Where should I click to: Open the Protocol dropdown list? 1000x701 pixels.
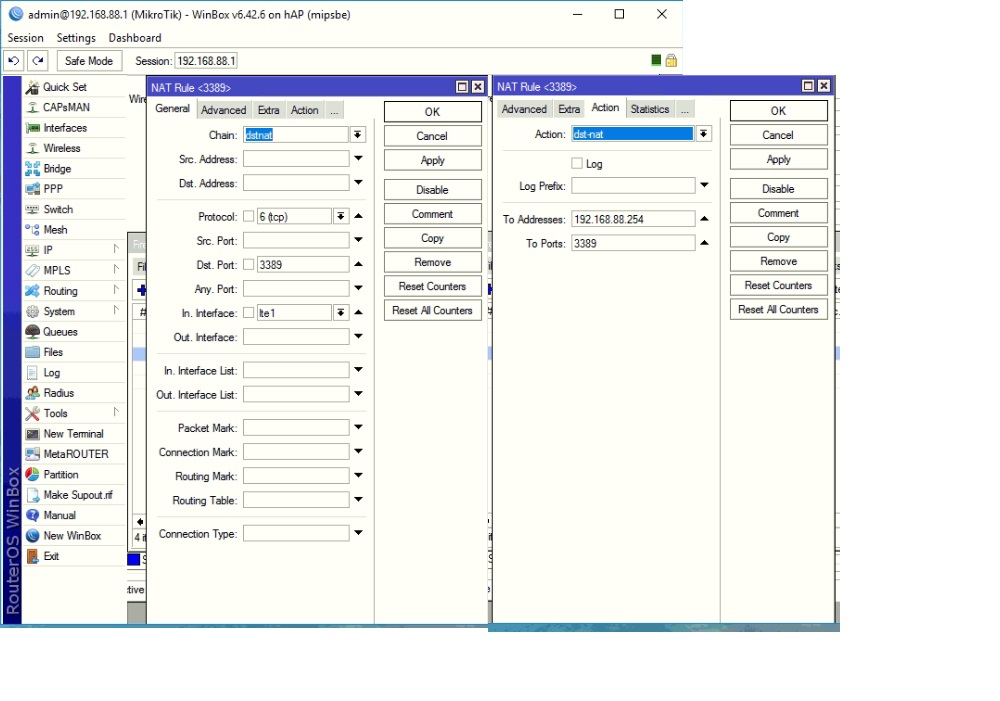point(341,216)
